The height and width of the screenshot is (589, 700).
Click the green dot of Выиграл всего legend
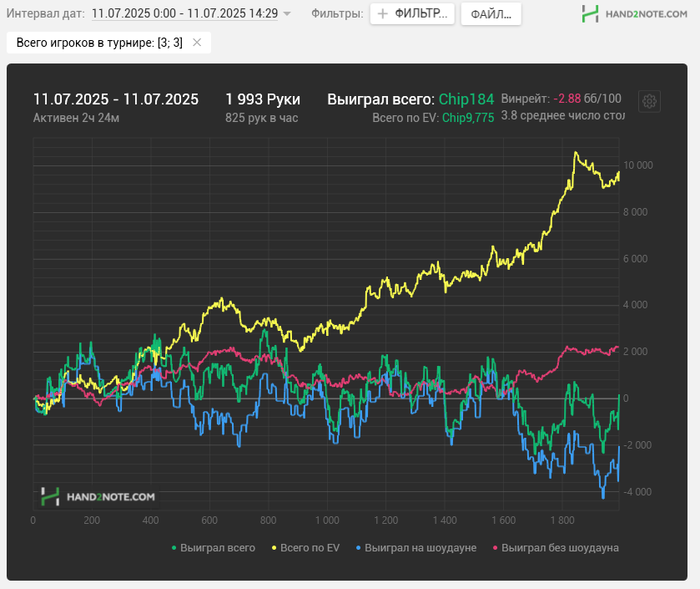[174, 548]
